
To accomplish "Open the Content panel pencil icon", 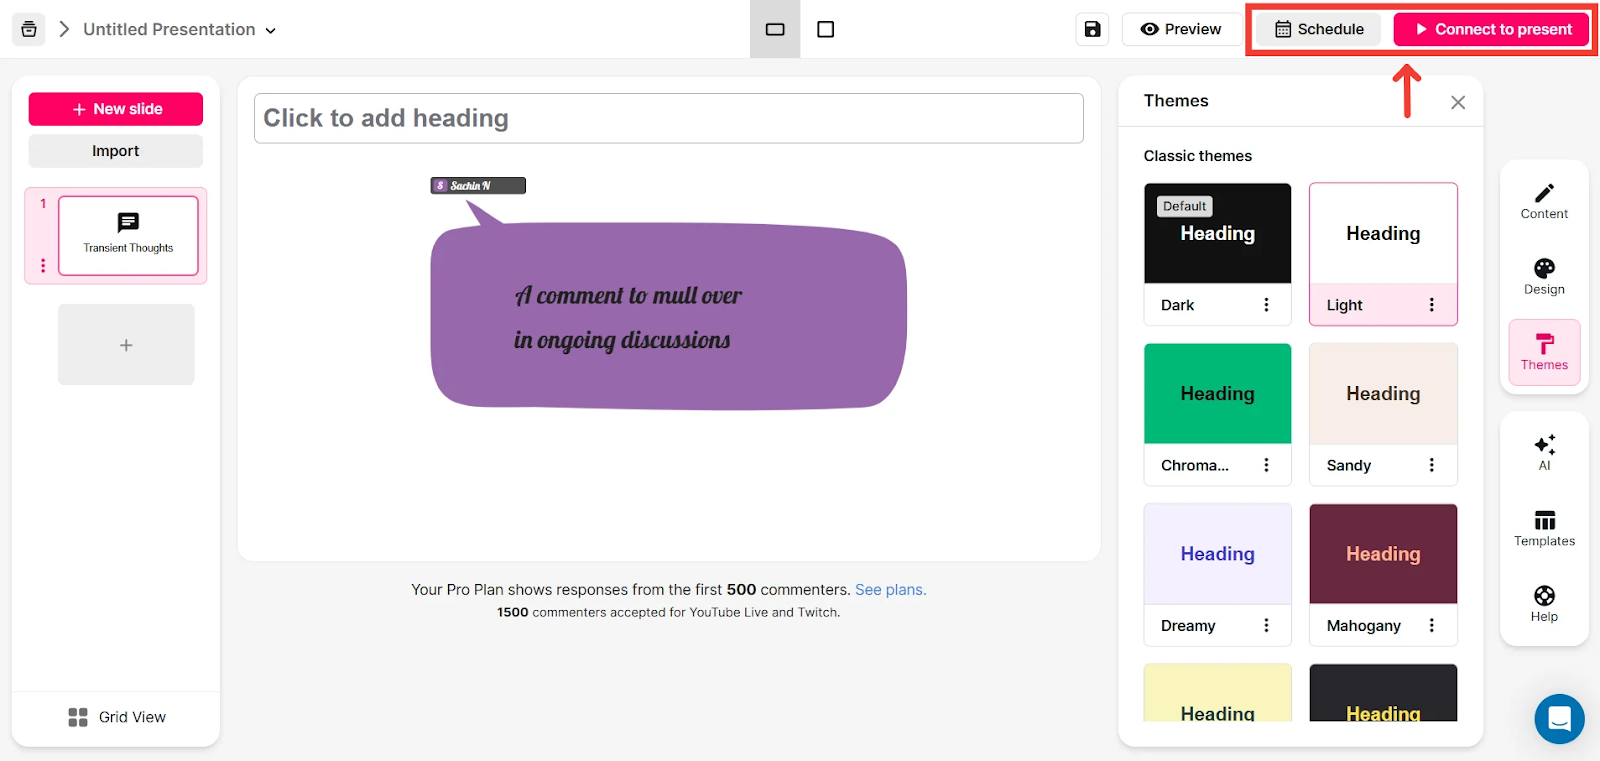I will [x=1544, y=201].
